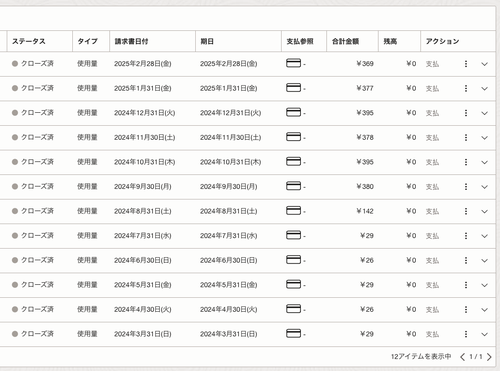
Task: Expand the 2024年3月31日 invoice row
Action: [x=484, y=334]
